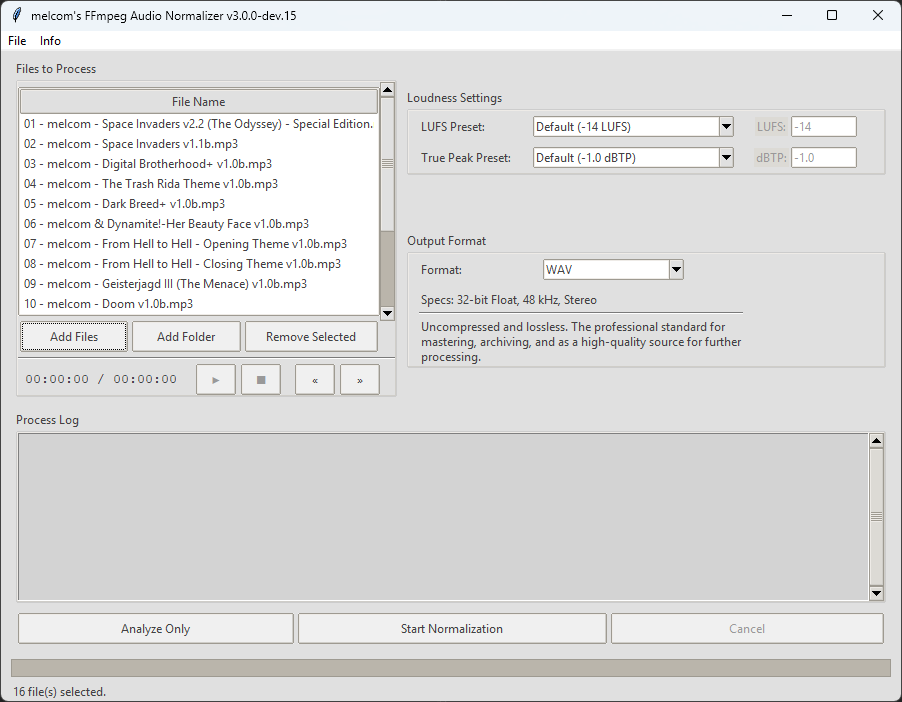Viewport: 902px width, 702px height.
Task: Click the Add Folder button
Action: 186,337
